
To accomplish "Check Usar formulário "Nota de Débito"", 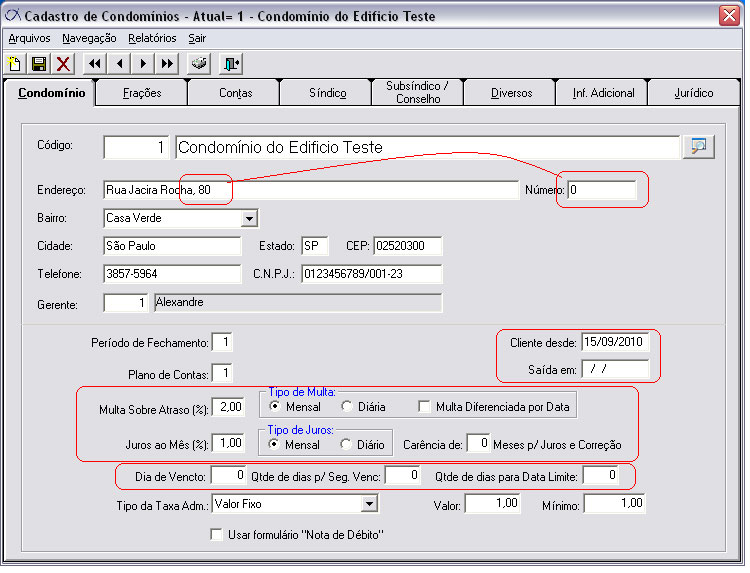I will 216,535.
